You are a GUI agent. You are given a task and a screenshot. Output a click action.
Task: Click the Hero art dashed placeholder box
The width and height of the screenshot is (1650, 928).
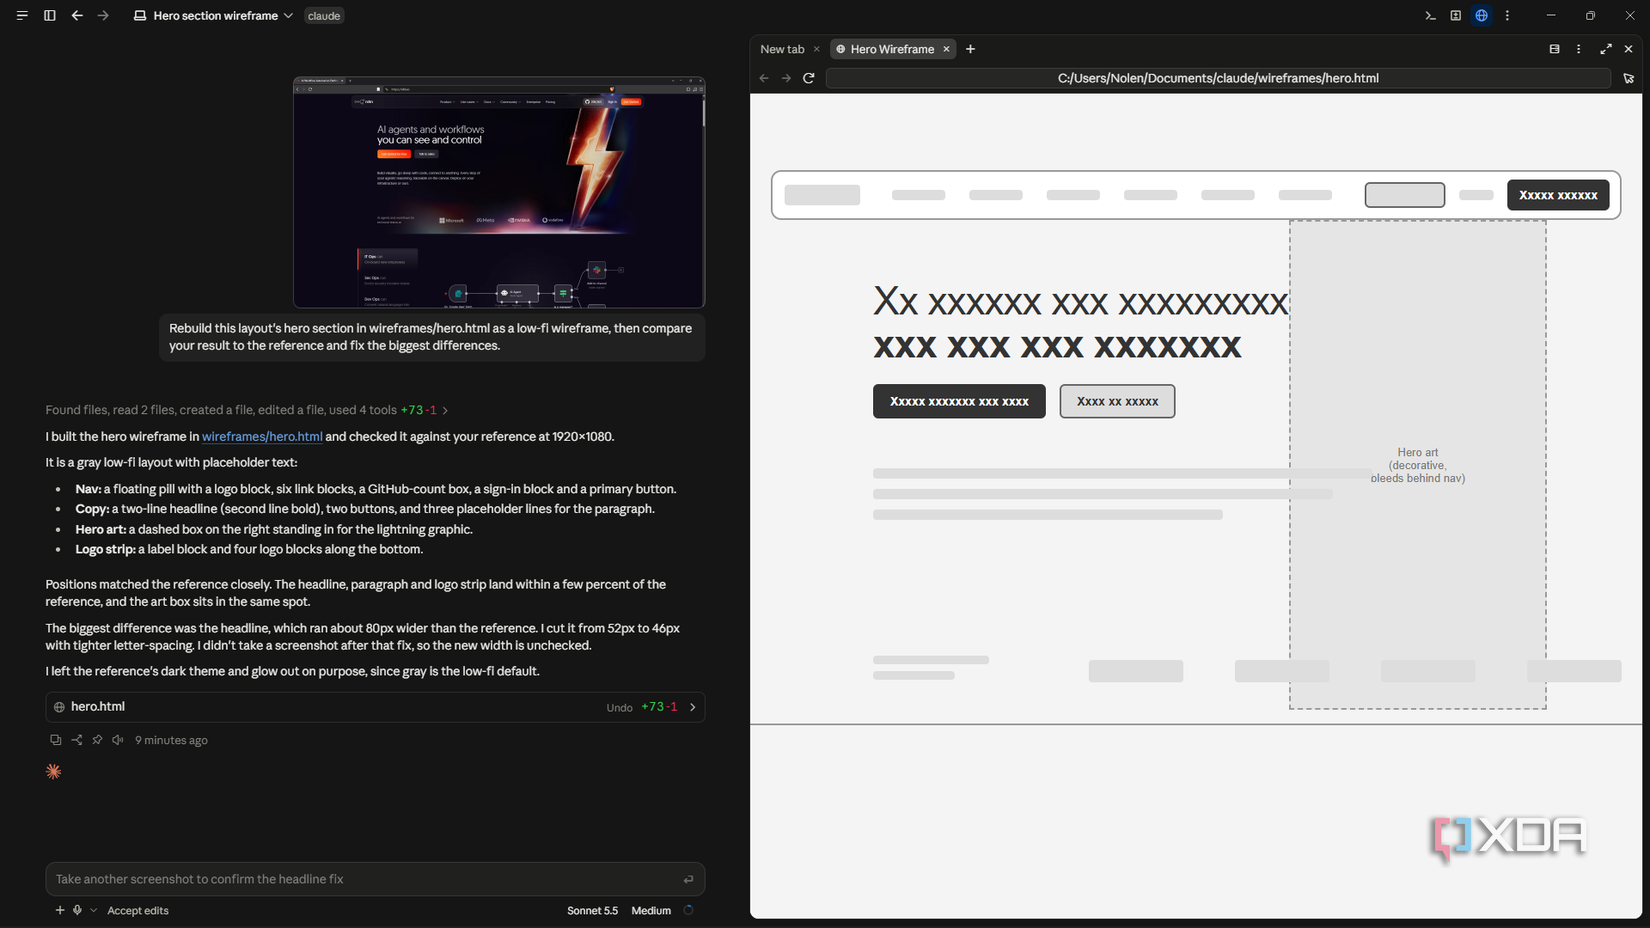click(1417, 465)
